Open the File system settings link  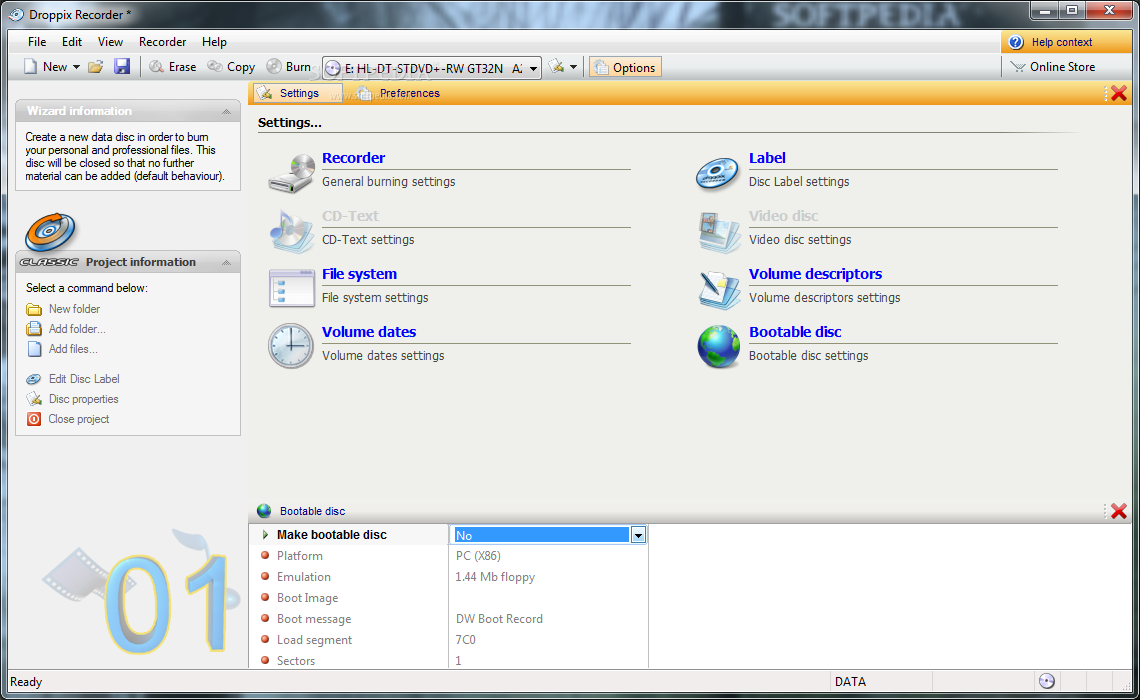tap(359, 274)
